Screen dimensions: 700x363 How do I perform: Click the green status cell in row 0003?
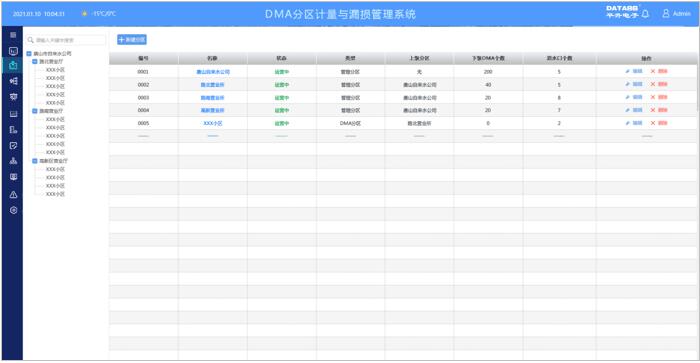click(x=282, y=98)
